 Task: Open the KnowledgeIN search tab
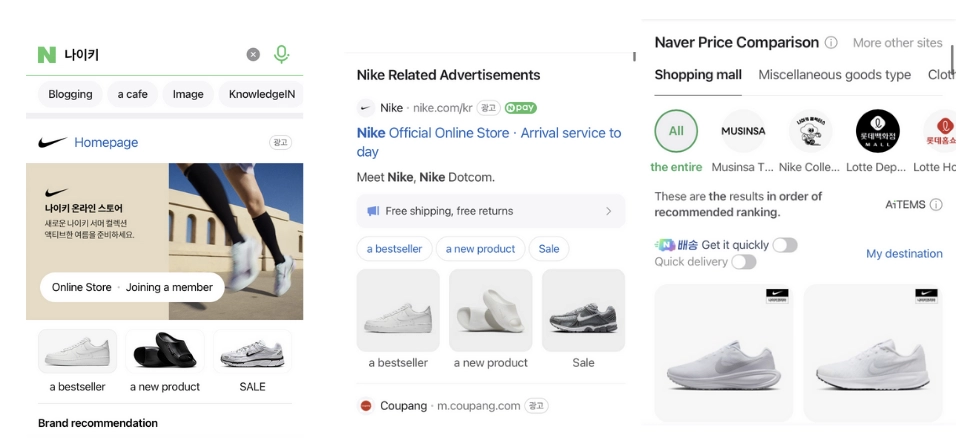pos(261,94)
